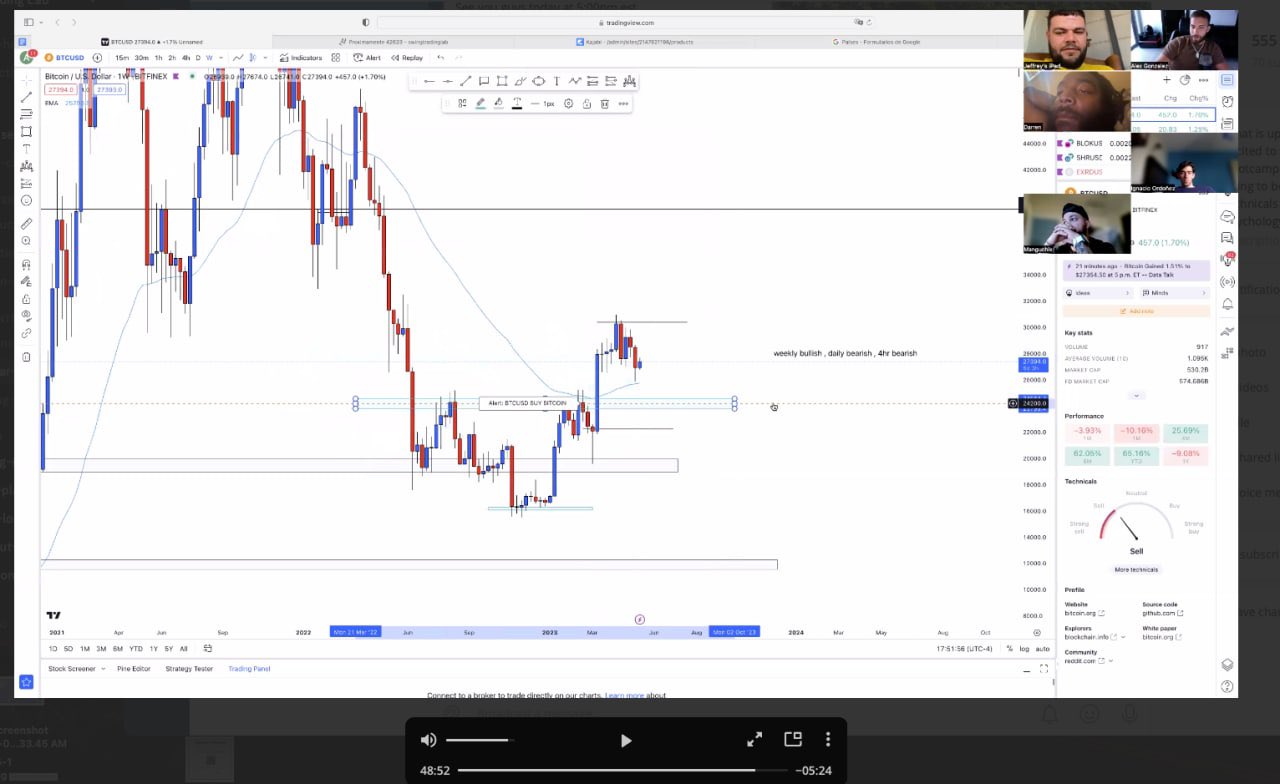
Task: Select the Text tool in left sidebar
Action: tap(26, 148)
